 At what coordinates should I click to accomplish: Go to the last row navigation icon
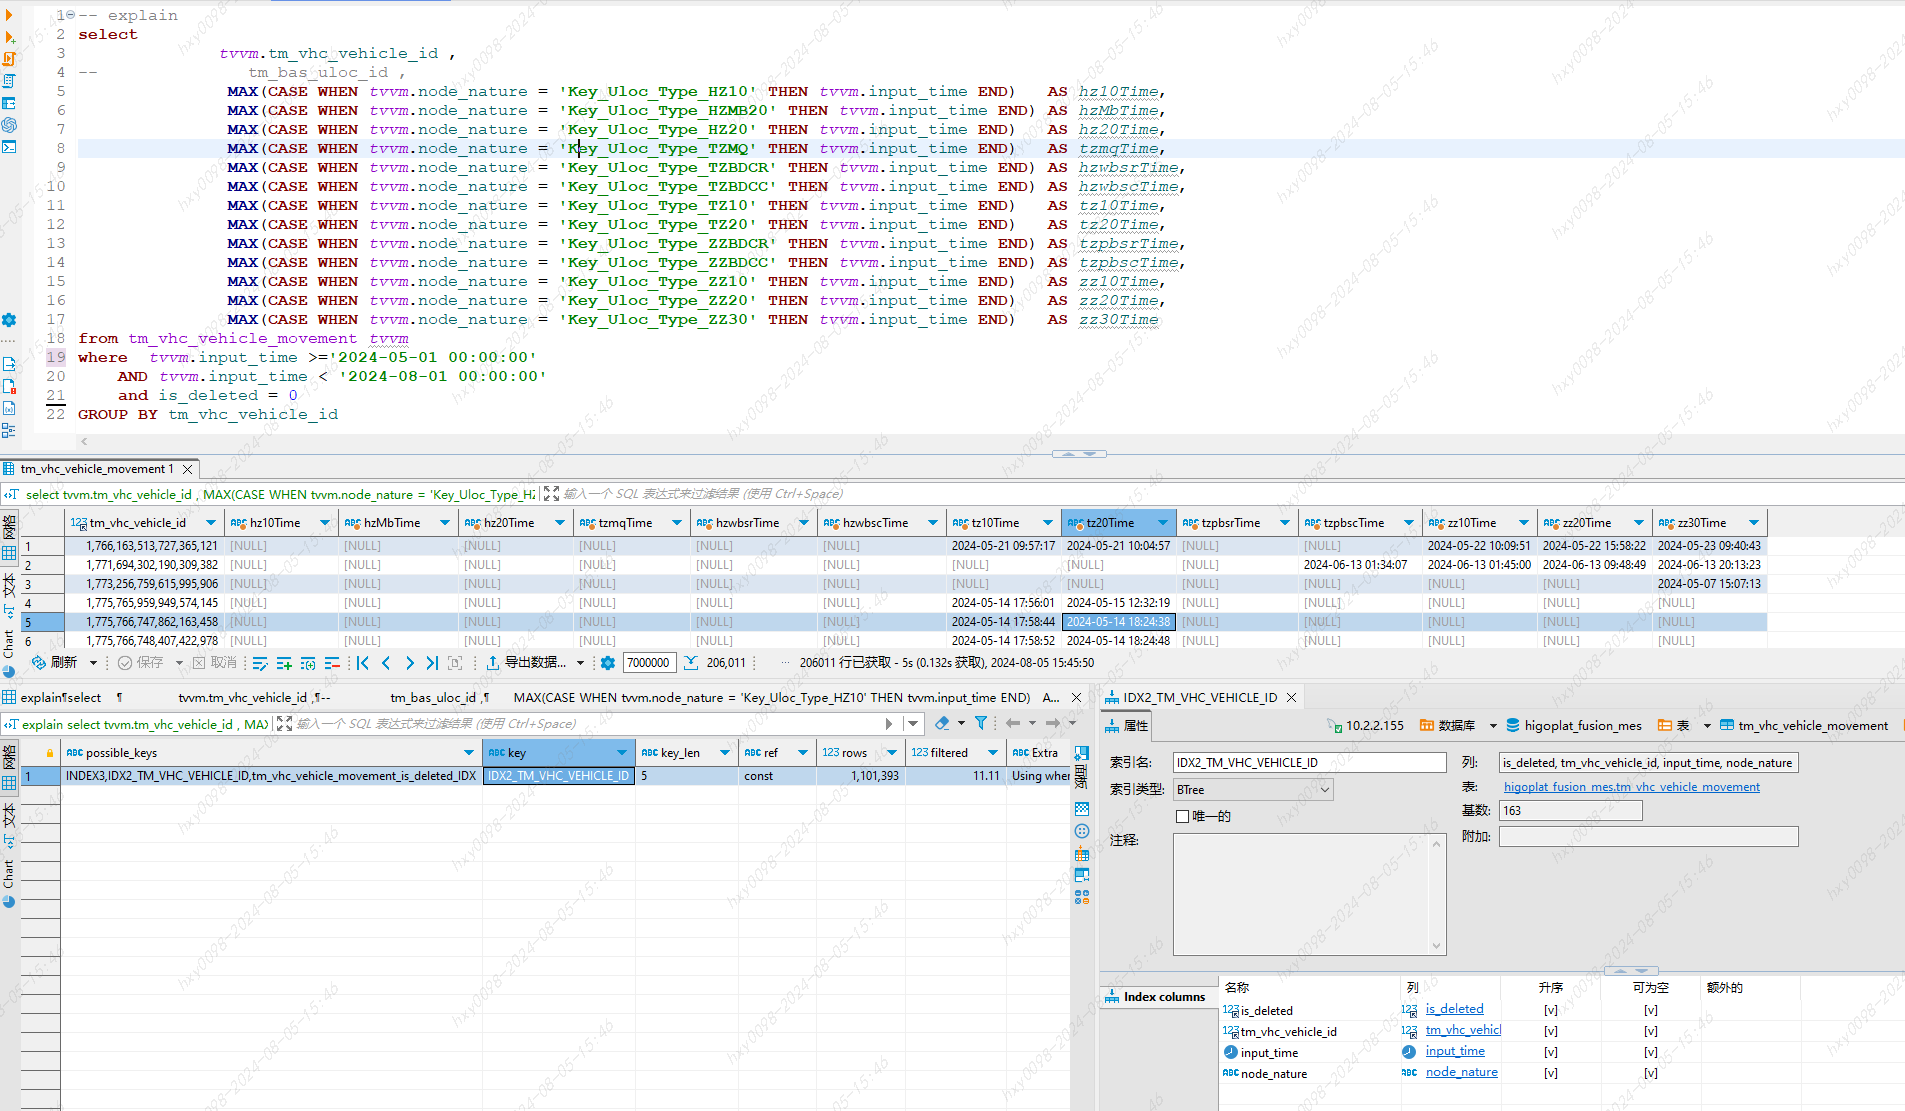click(x=432, y=663)
